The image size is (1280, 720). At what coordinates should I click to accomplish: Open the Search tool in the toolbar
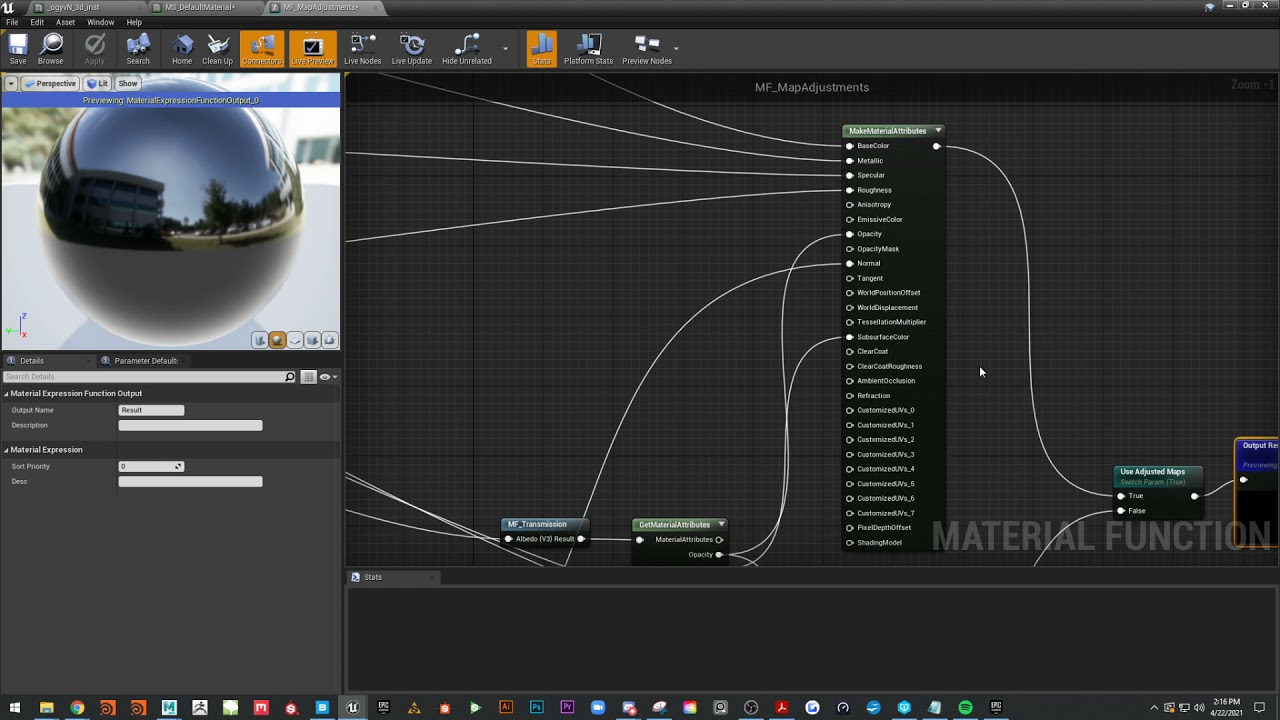138,49
